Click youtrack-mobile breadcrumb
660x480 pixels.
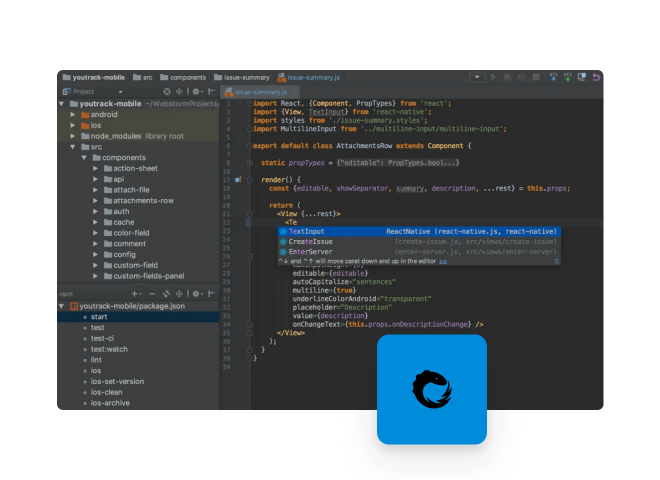94,77
